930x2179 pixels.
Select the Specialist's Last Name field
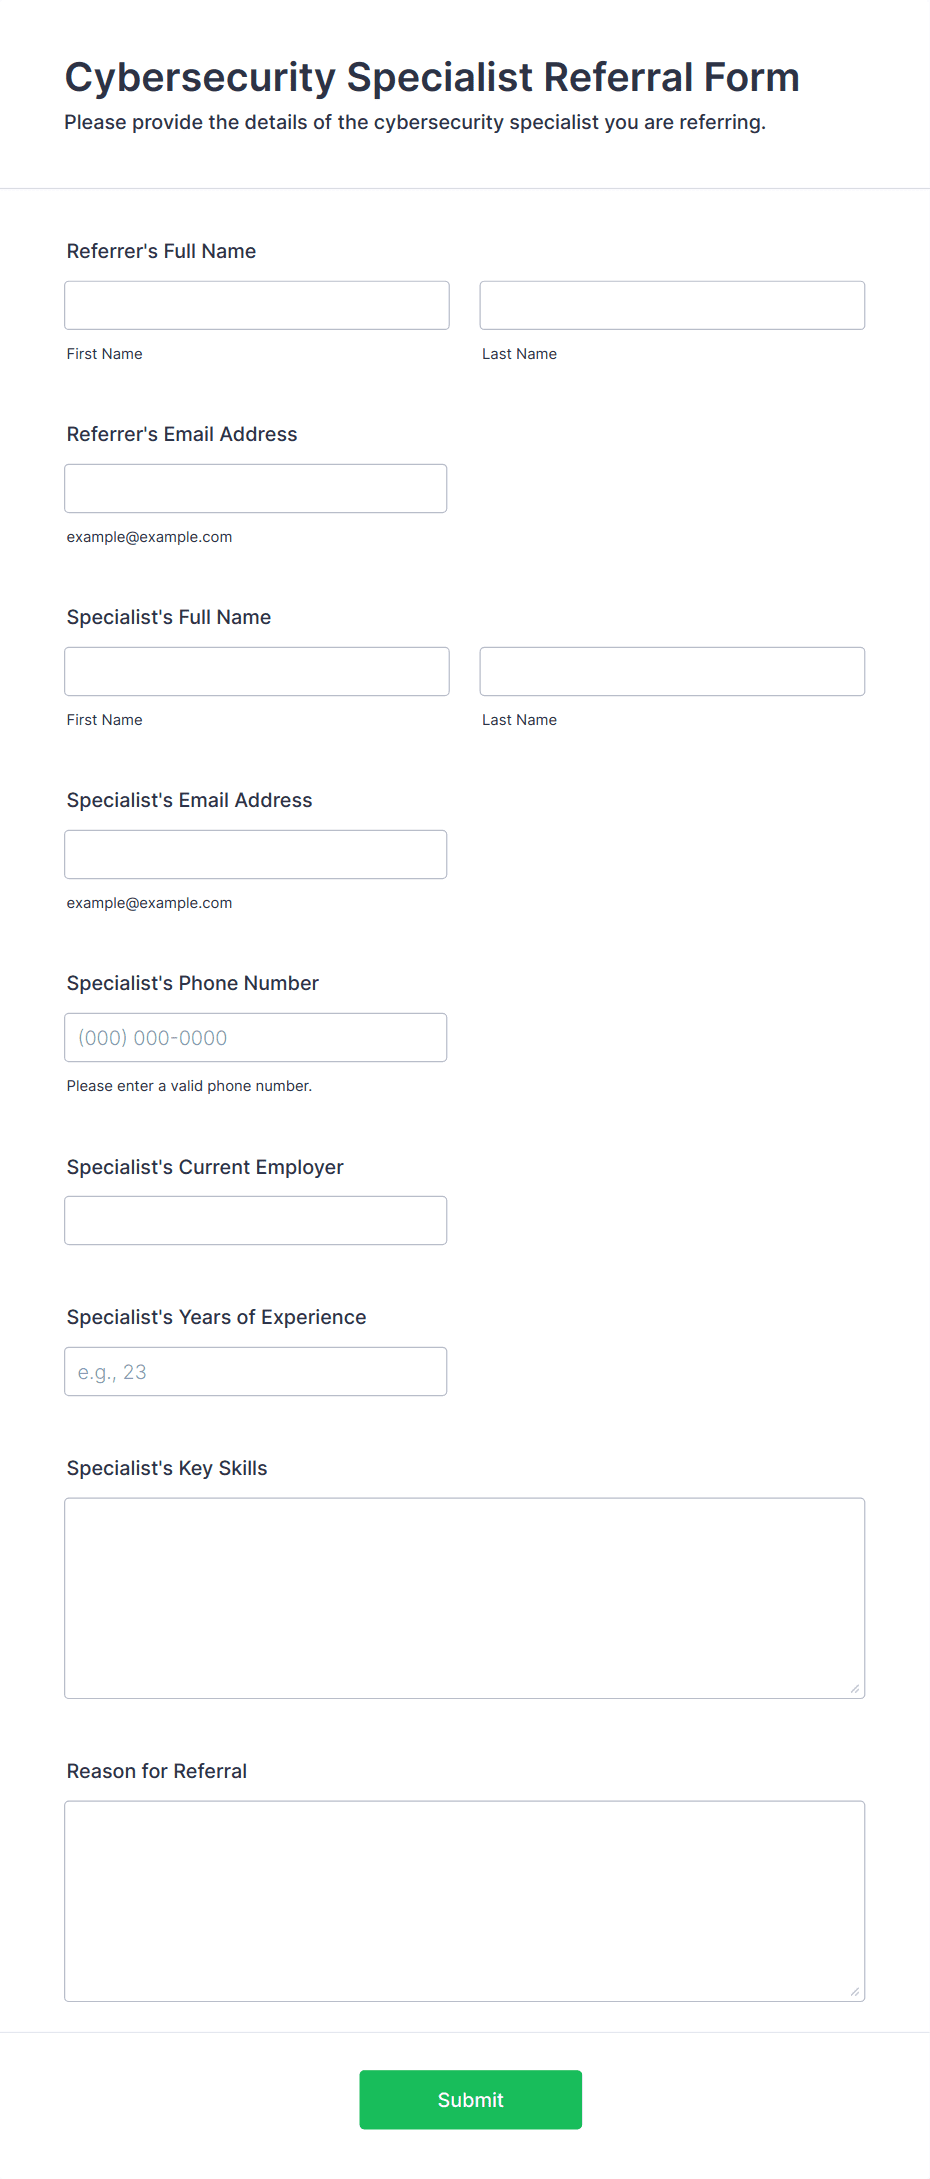(x=672, y=671)
